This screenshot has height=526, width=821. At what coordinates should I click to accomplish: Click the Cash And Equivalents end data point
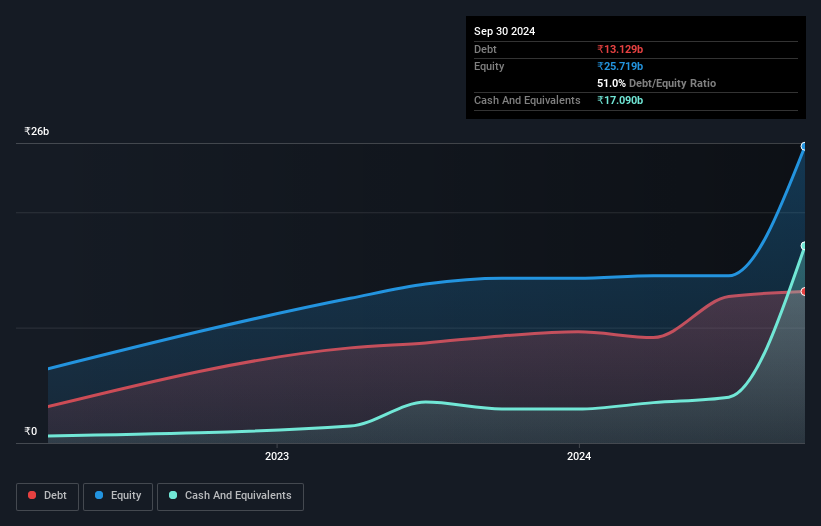(x=805, y=246)
